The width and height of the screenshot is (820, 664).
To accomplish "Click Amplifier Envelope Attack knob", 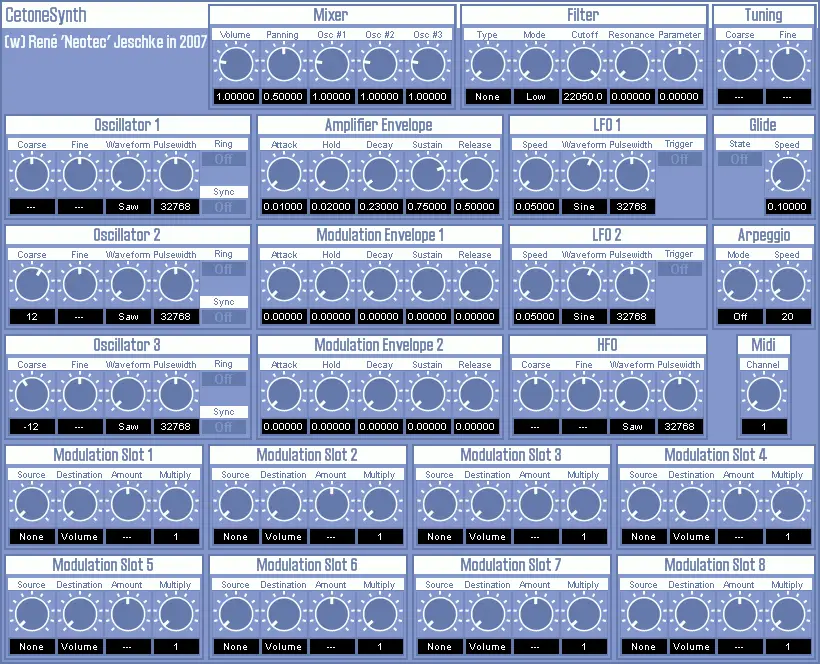I will click(x=283, y=174).
